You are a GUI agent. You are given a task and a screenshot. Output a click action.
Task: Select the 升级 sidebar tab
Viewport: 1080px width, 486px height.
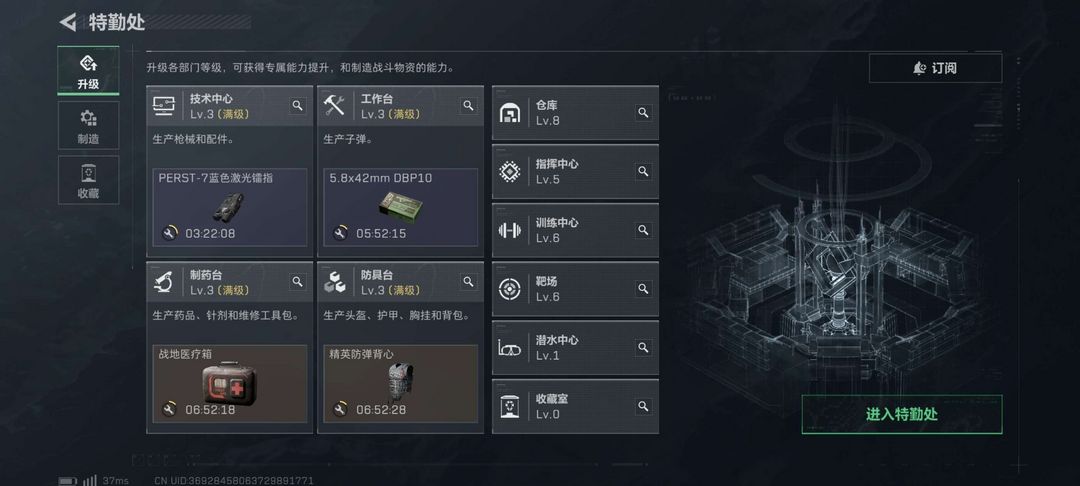pos(88,71)
